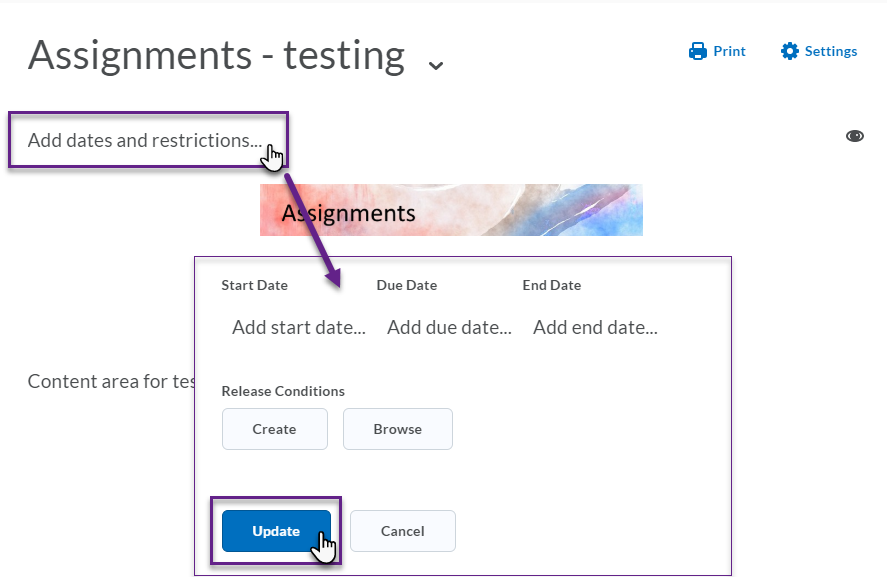
Task: Expand the Assignments - testing title chevron
Action: click(436, 65)
